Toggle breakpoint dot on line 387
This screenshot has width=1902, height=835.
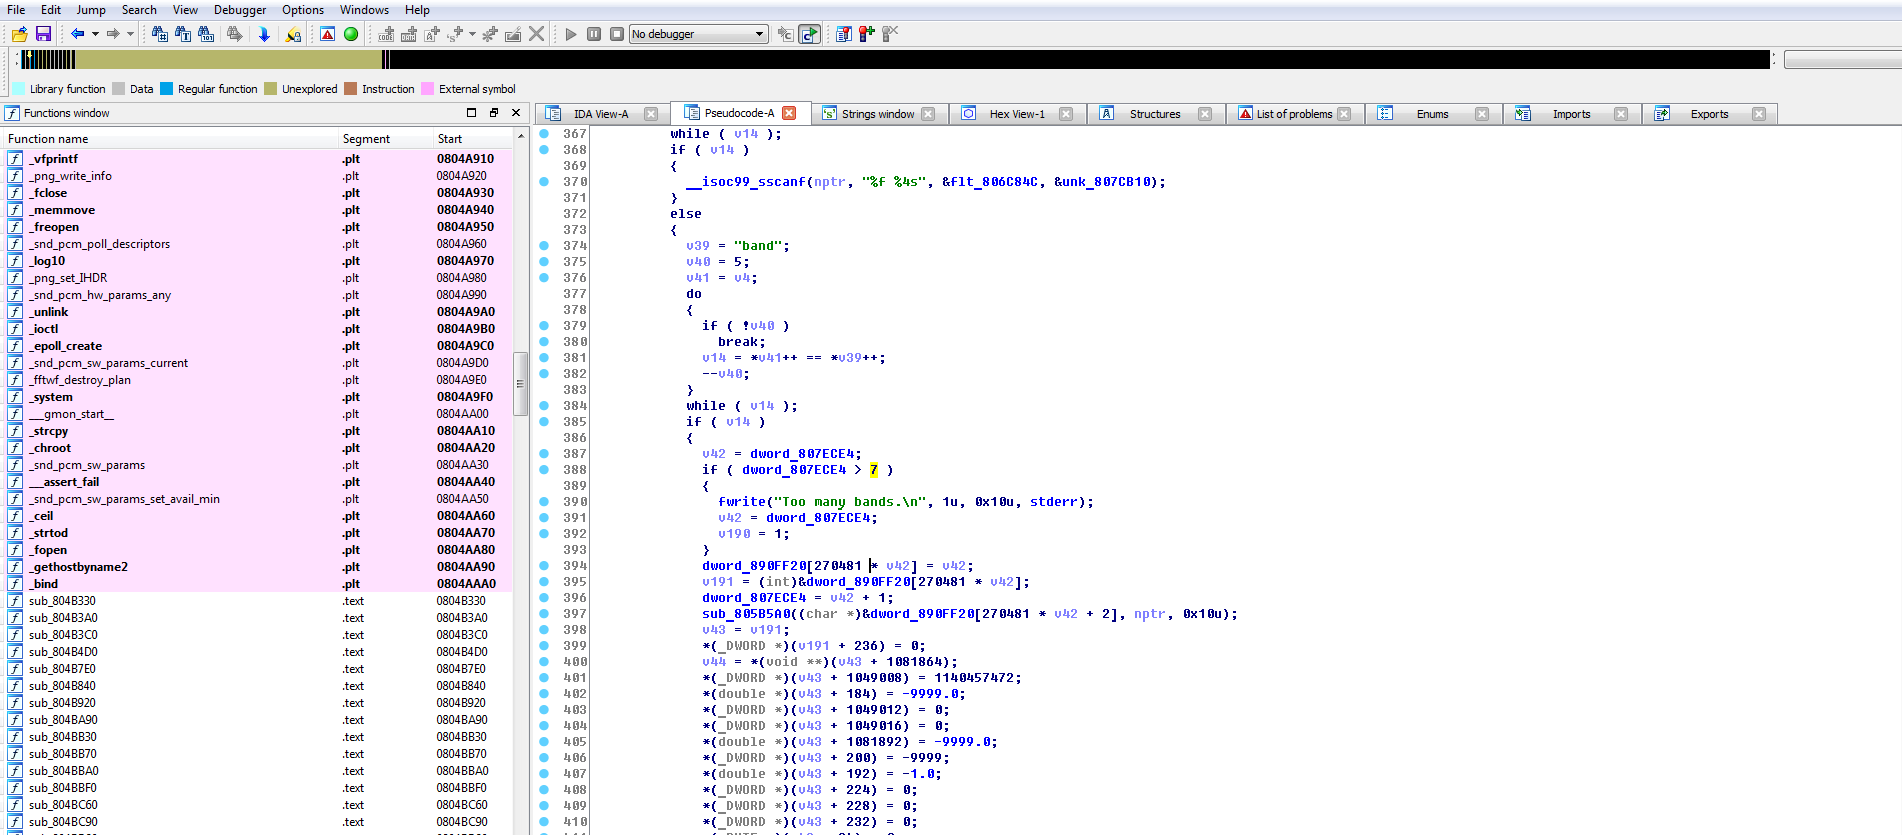click(x=544, y=453)
